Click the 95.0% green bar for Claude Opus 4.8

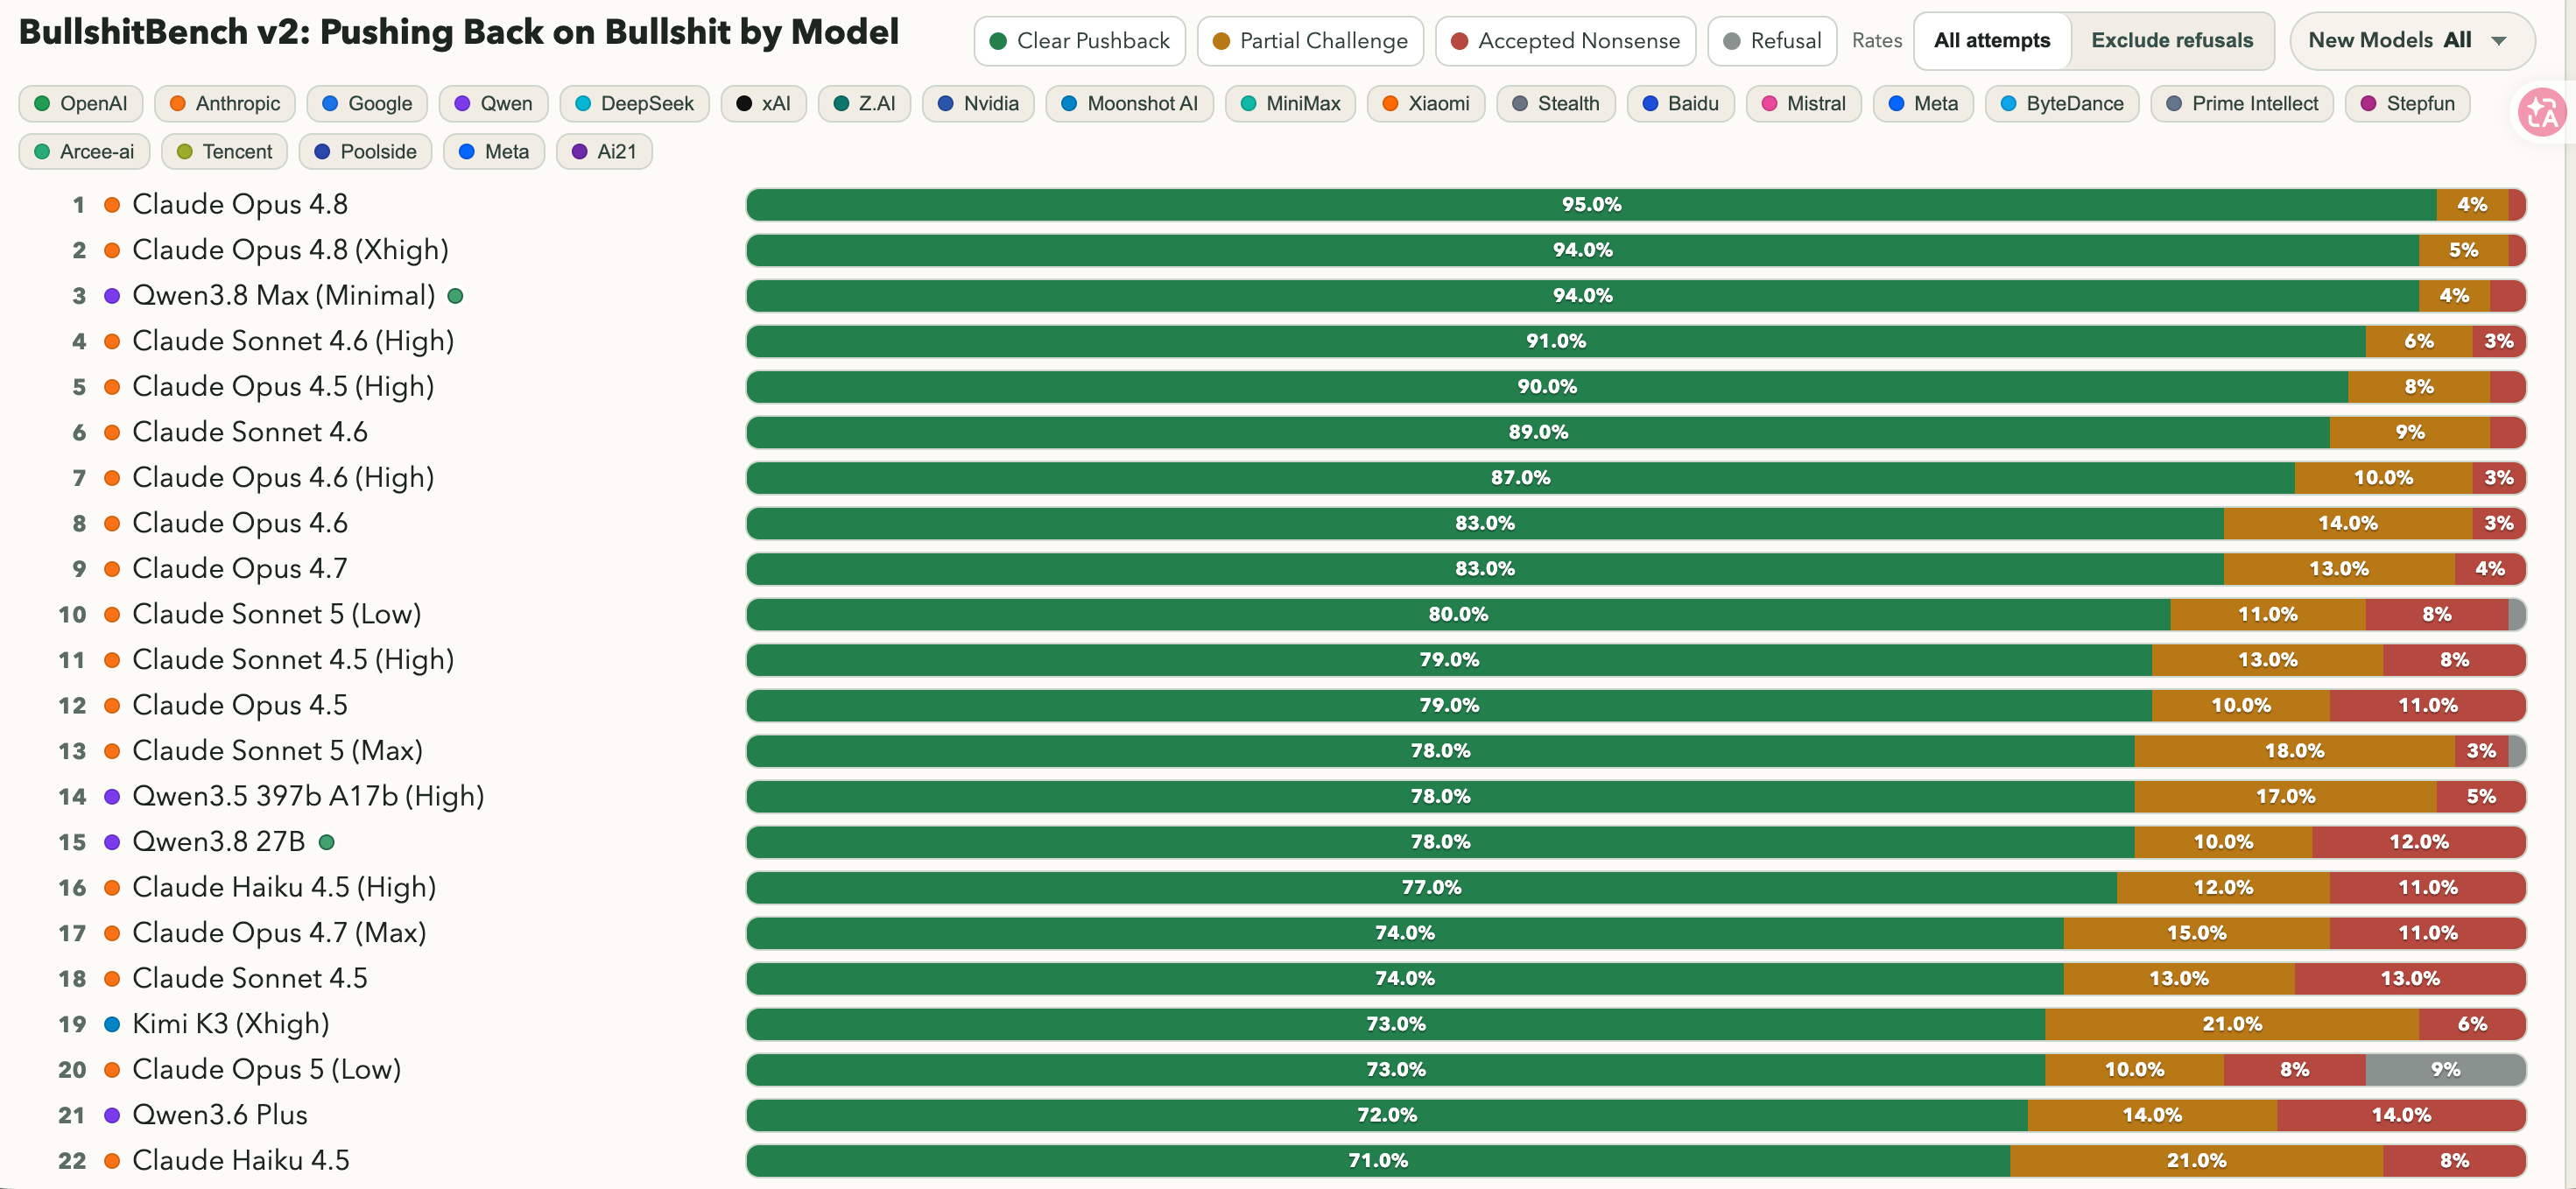(x=1591, y=205)
